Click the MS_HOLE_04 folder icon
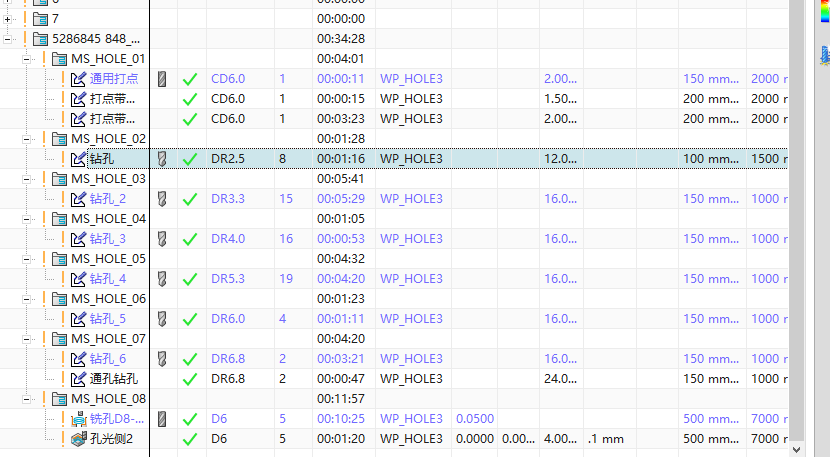 (x=59, y=219)
